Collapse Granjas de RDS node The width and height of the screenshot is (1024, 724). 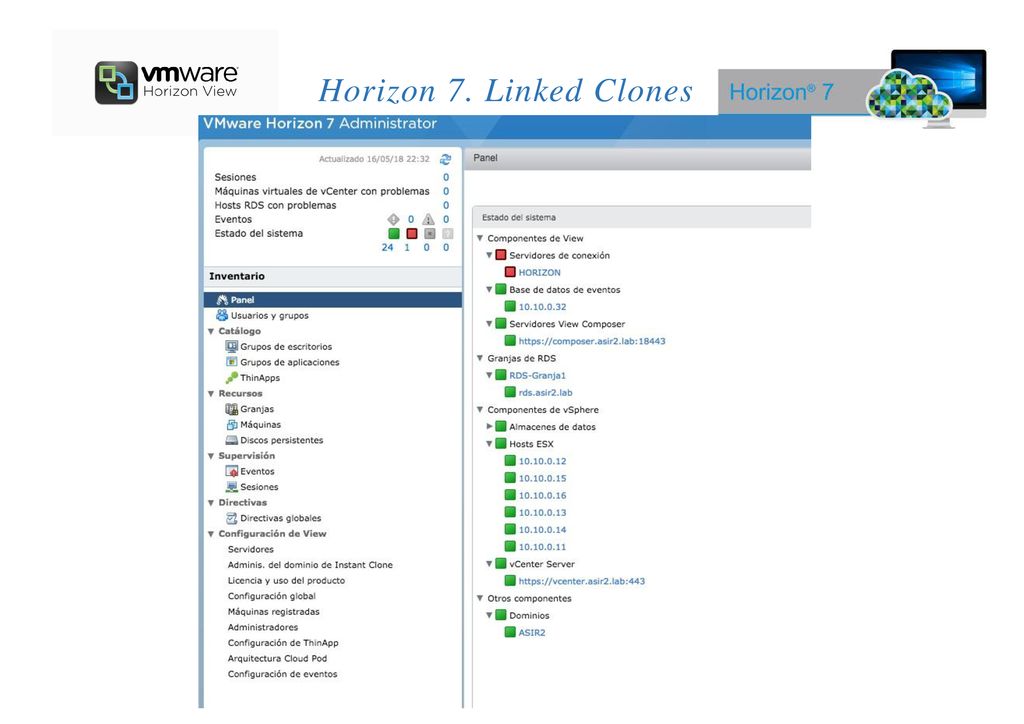pos(480,358)
